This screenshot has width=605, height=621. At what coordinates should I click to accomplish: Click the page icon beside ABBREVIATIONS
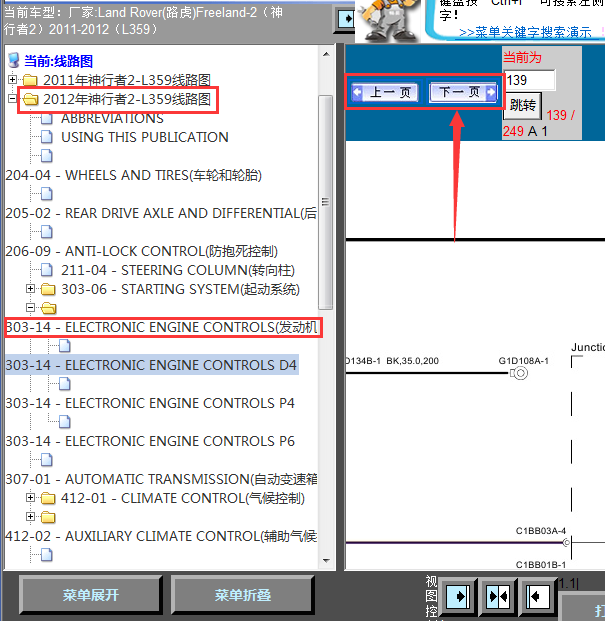click(x=47, y=118)
